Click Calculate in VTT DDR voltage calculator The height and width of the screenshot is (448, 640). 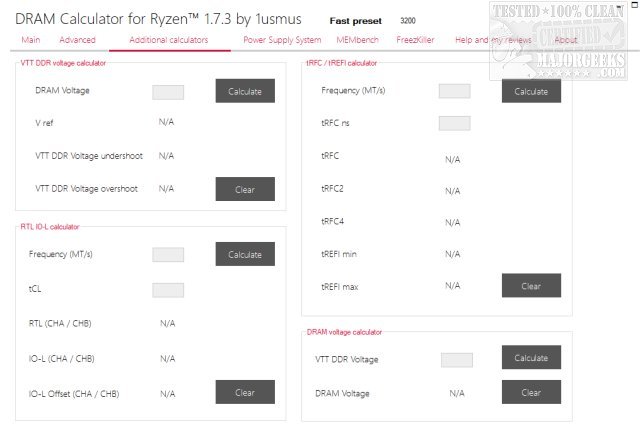pos(245,91)
